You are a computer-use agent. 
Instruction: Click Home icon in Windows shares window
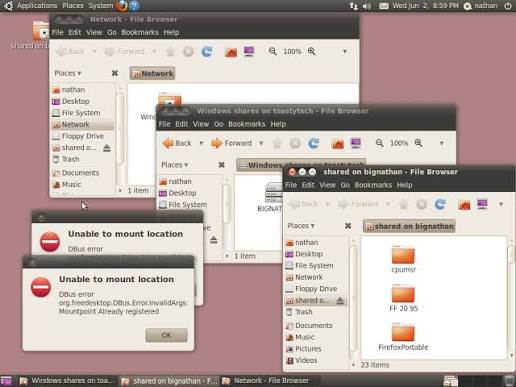tap(338, 144)
